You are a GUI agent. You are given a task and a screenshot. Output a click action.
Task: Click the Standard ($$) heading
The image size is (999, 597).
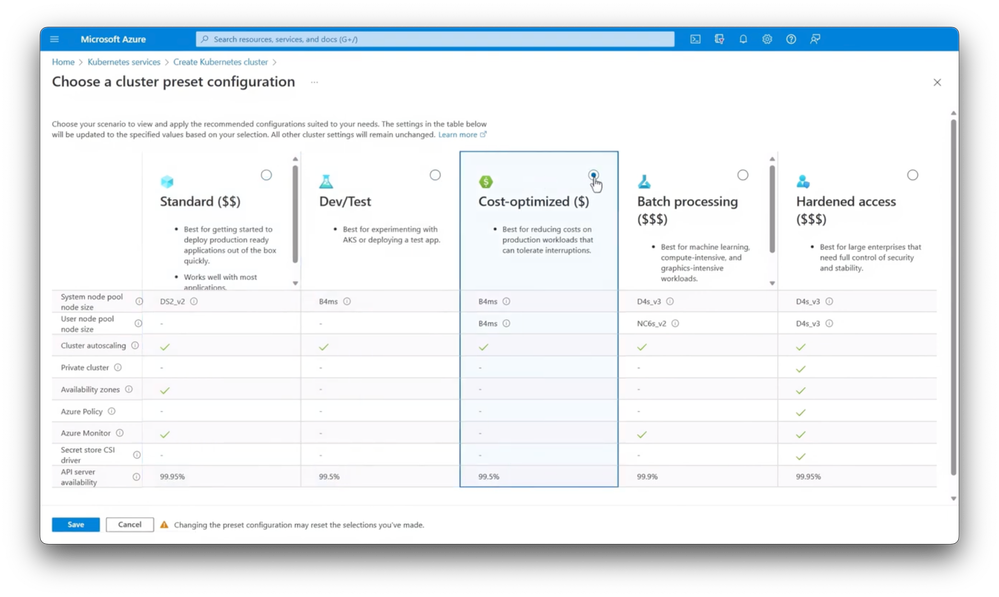coord(200,201)
